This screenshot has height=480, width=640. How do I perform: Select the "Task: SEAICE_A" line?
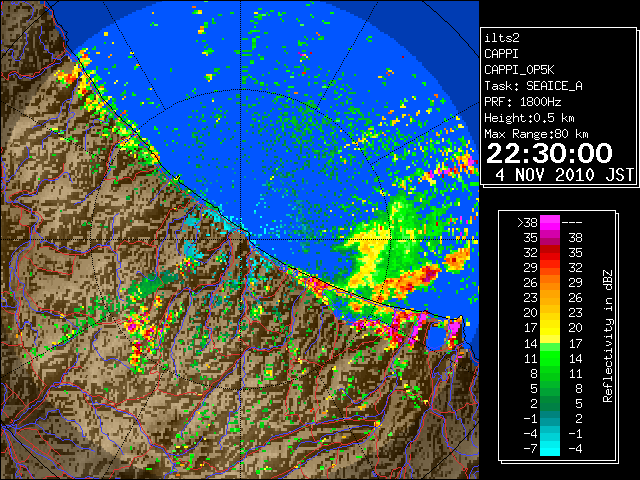pos(533,86)
